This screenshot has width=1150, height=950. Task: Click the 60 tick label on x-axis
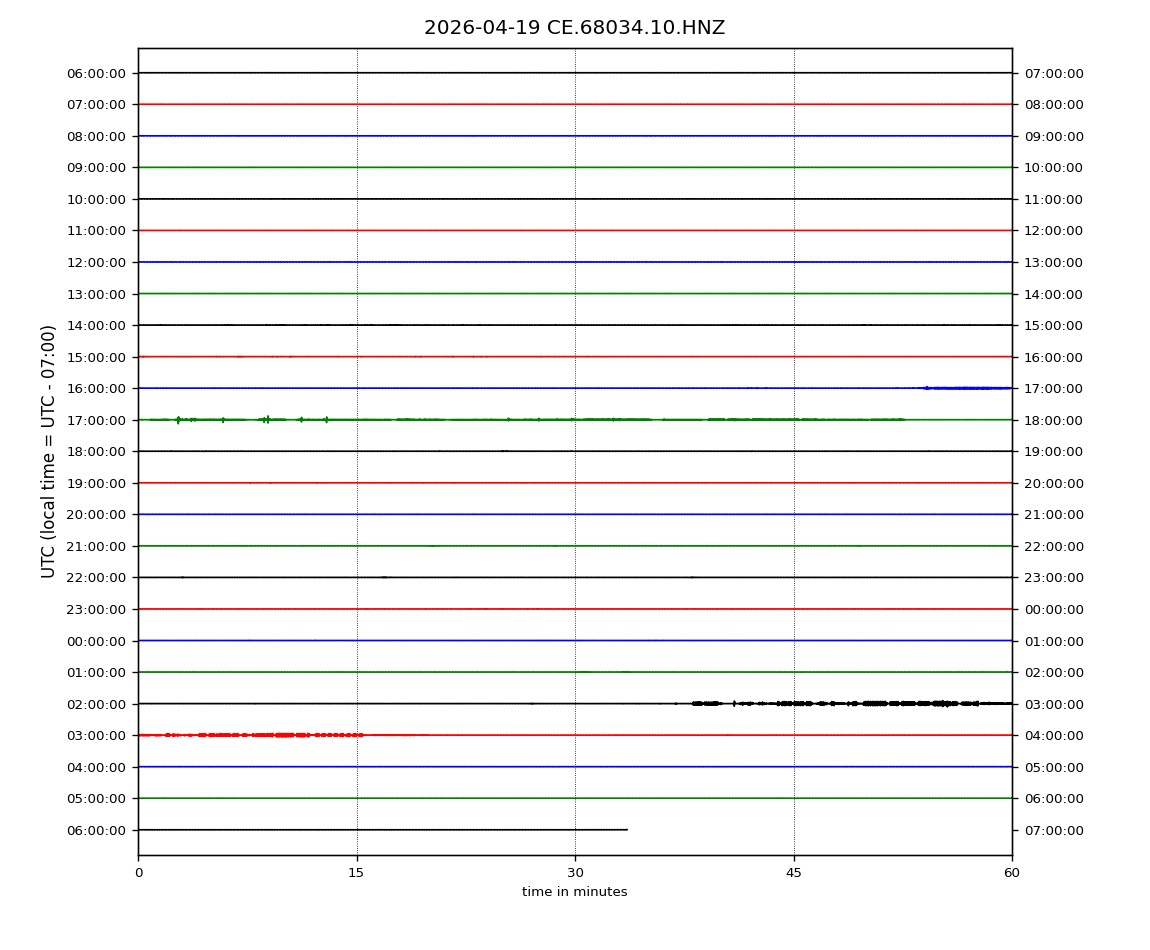(x=1012, y=873)
